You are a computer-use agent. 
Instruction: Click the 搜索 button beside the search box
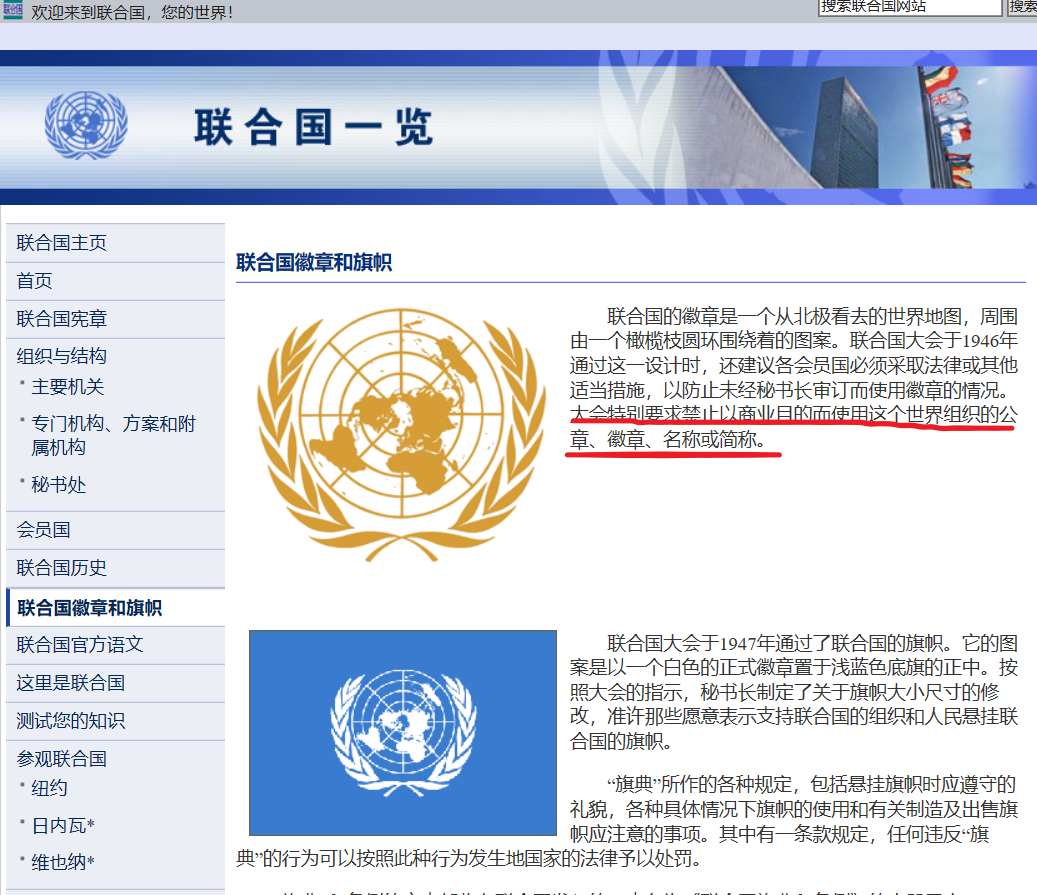pyautogui.click(x=1022, y=7)
